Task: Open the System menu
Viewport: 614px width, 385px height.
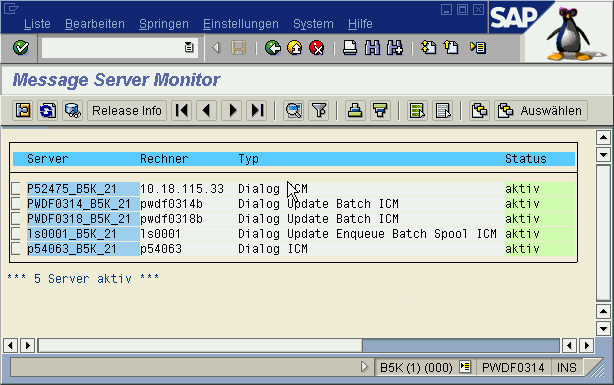Action: (313, 24)
